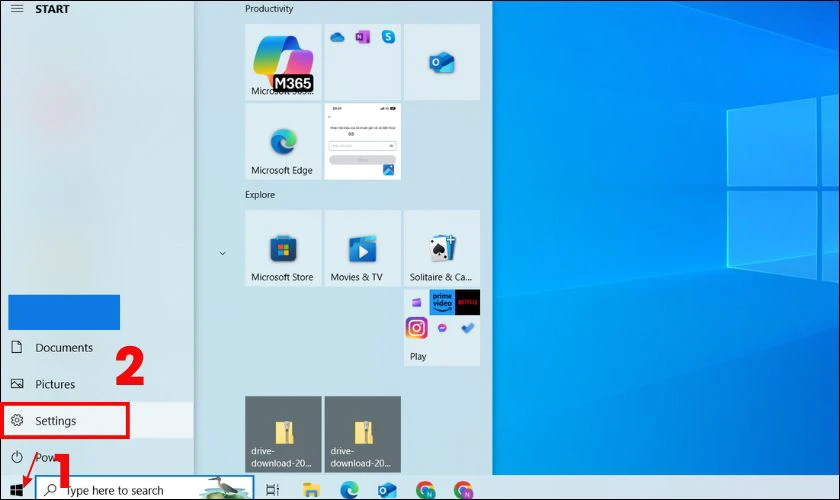The image size is (840, 500).
Task: Click the chevron beside the Explore tiles
Action: (x=222, y=253)
